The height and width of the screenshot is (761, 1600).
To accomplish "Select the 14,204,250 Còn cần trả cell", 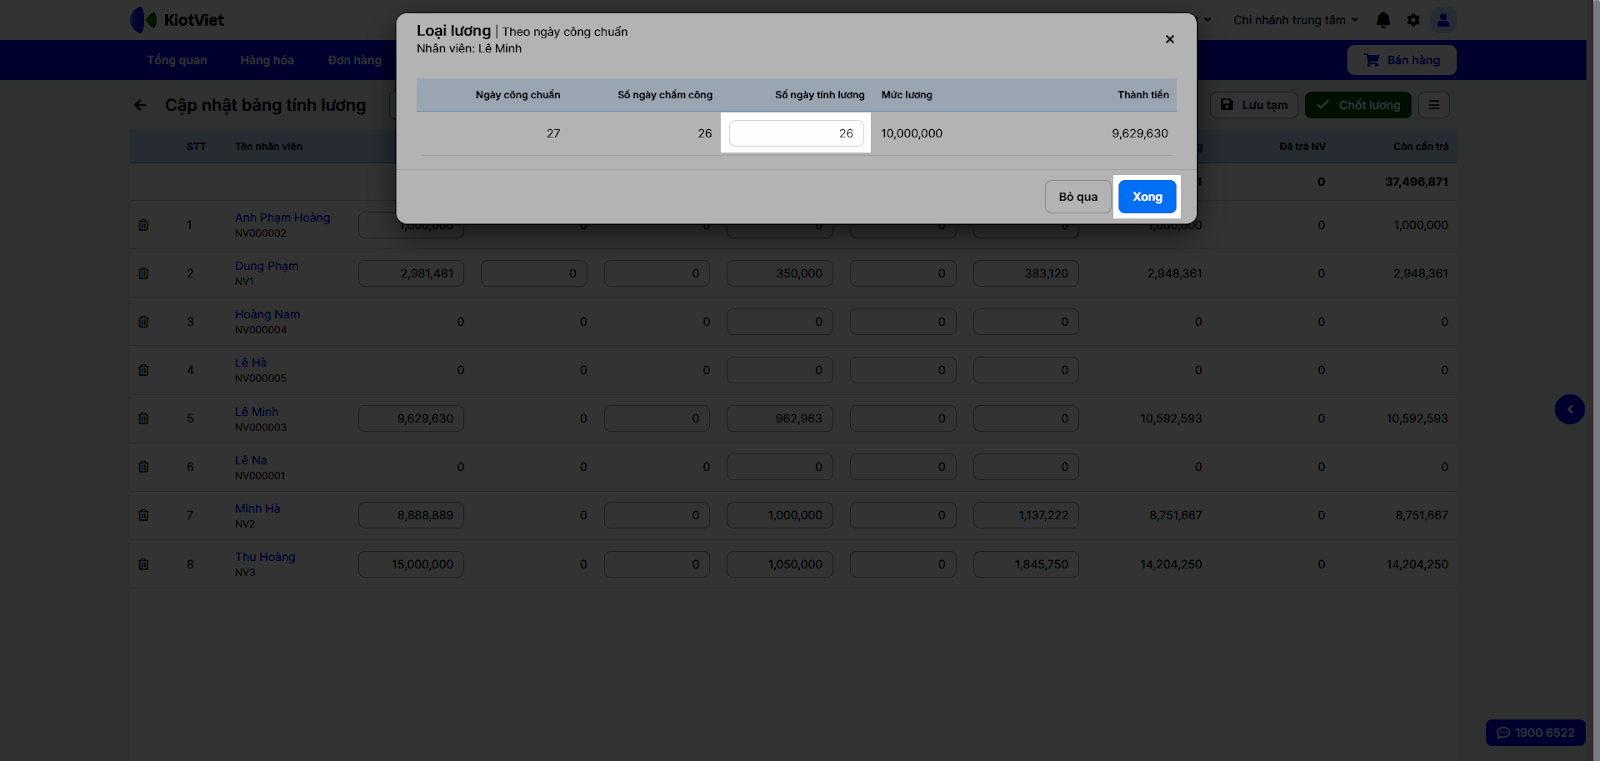I will pos(1417,564).
